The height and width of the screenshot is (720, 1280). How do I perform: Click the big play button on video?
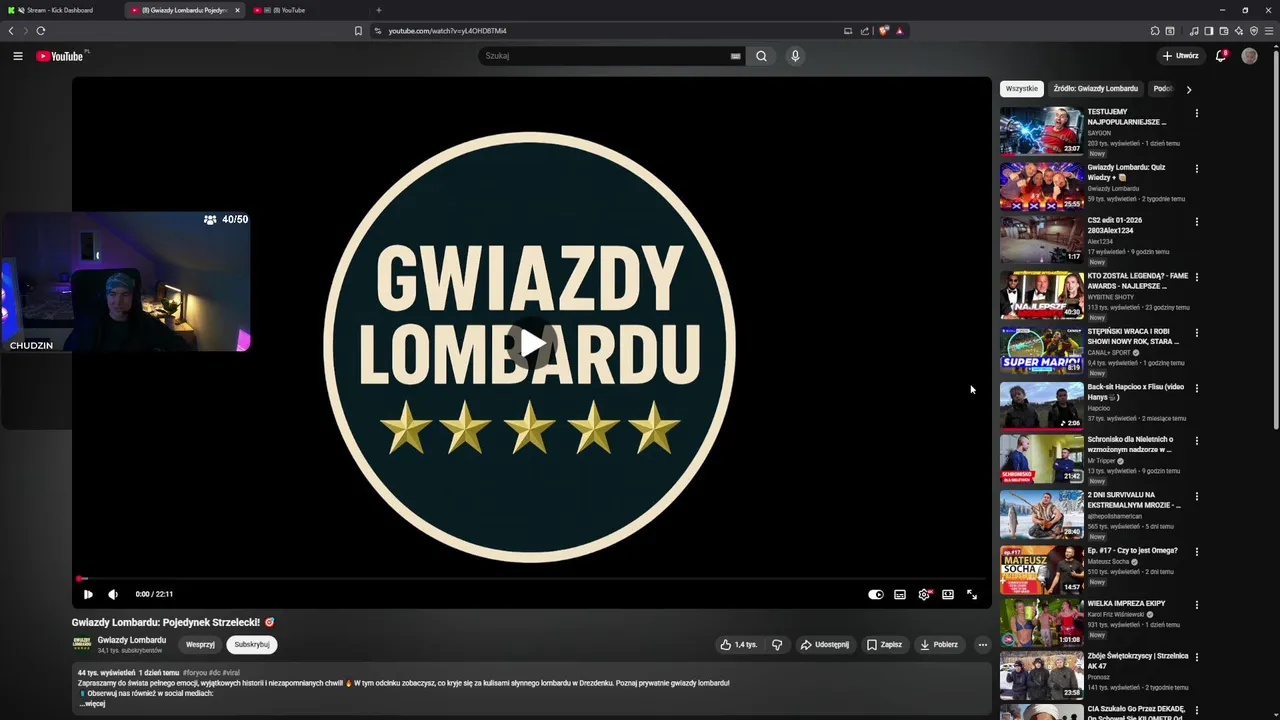tap(531, 344)
